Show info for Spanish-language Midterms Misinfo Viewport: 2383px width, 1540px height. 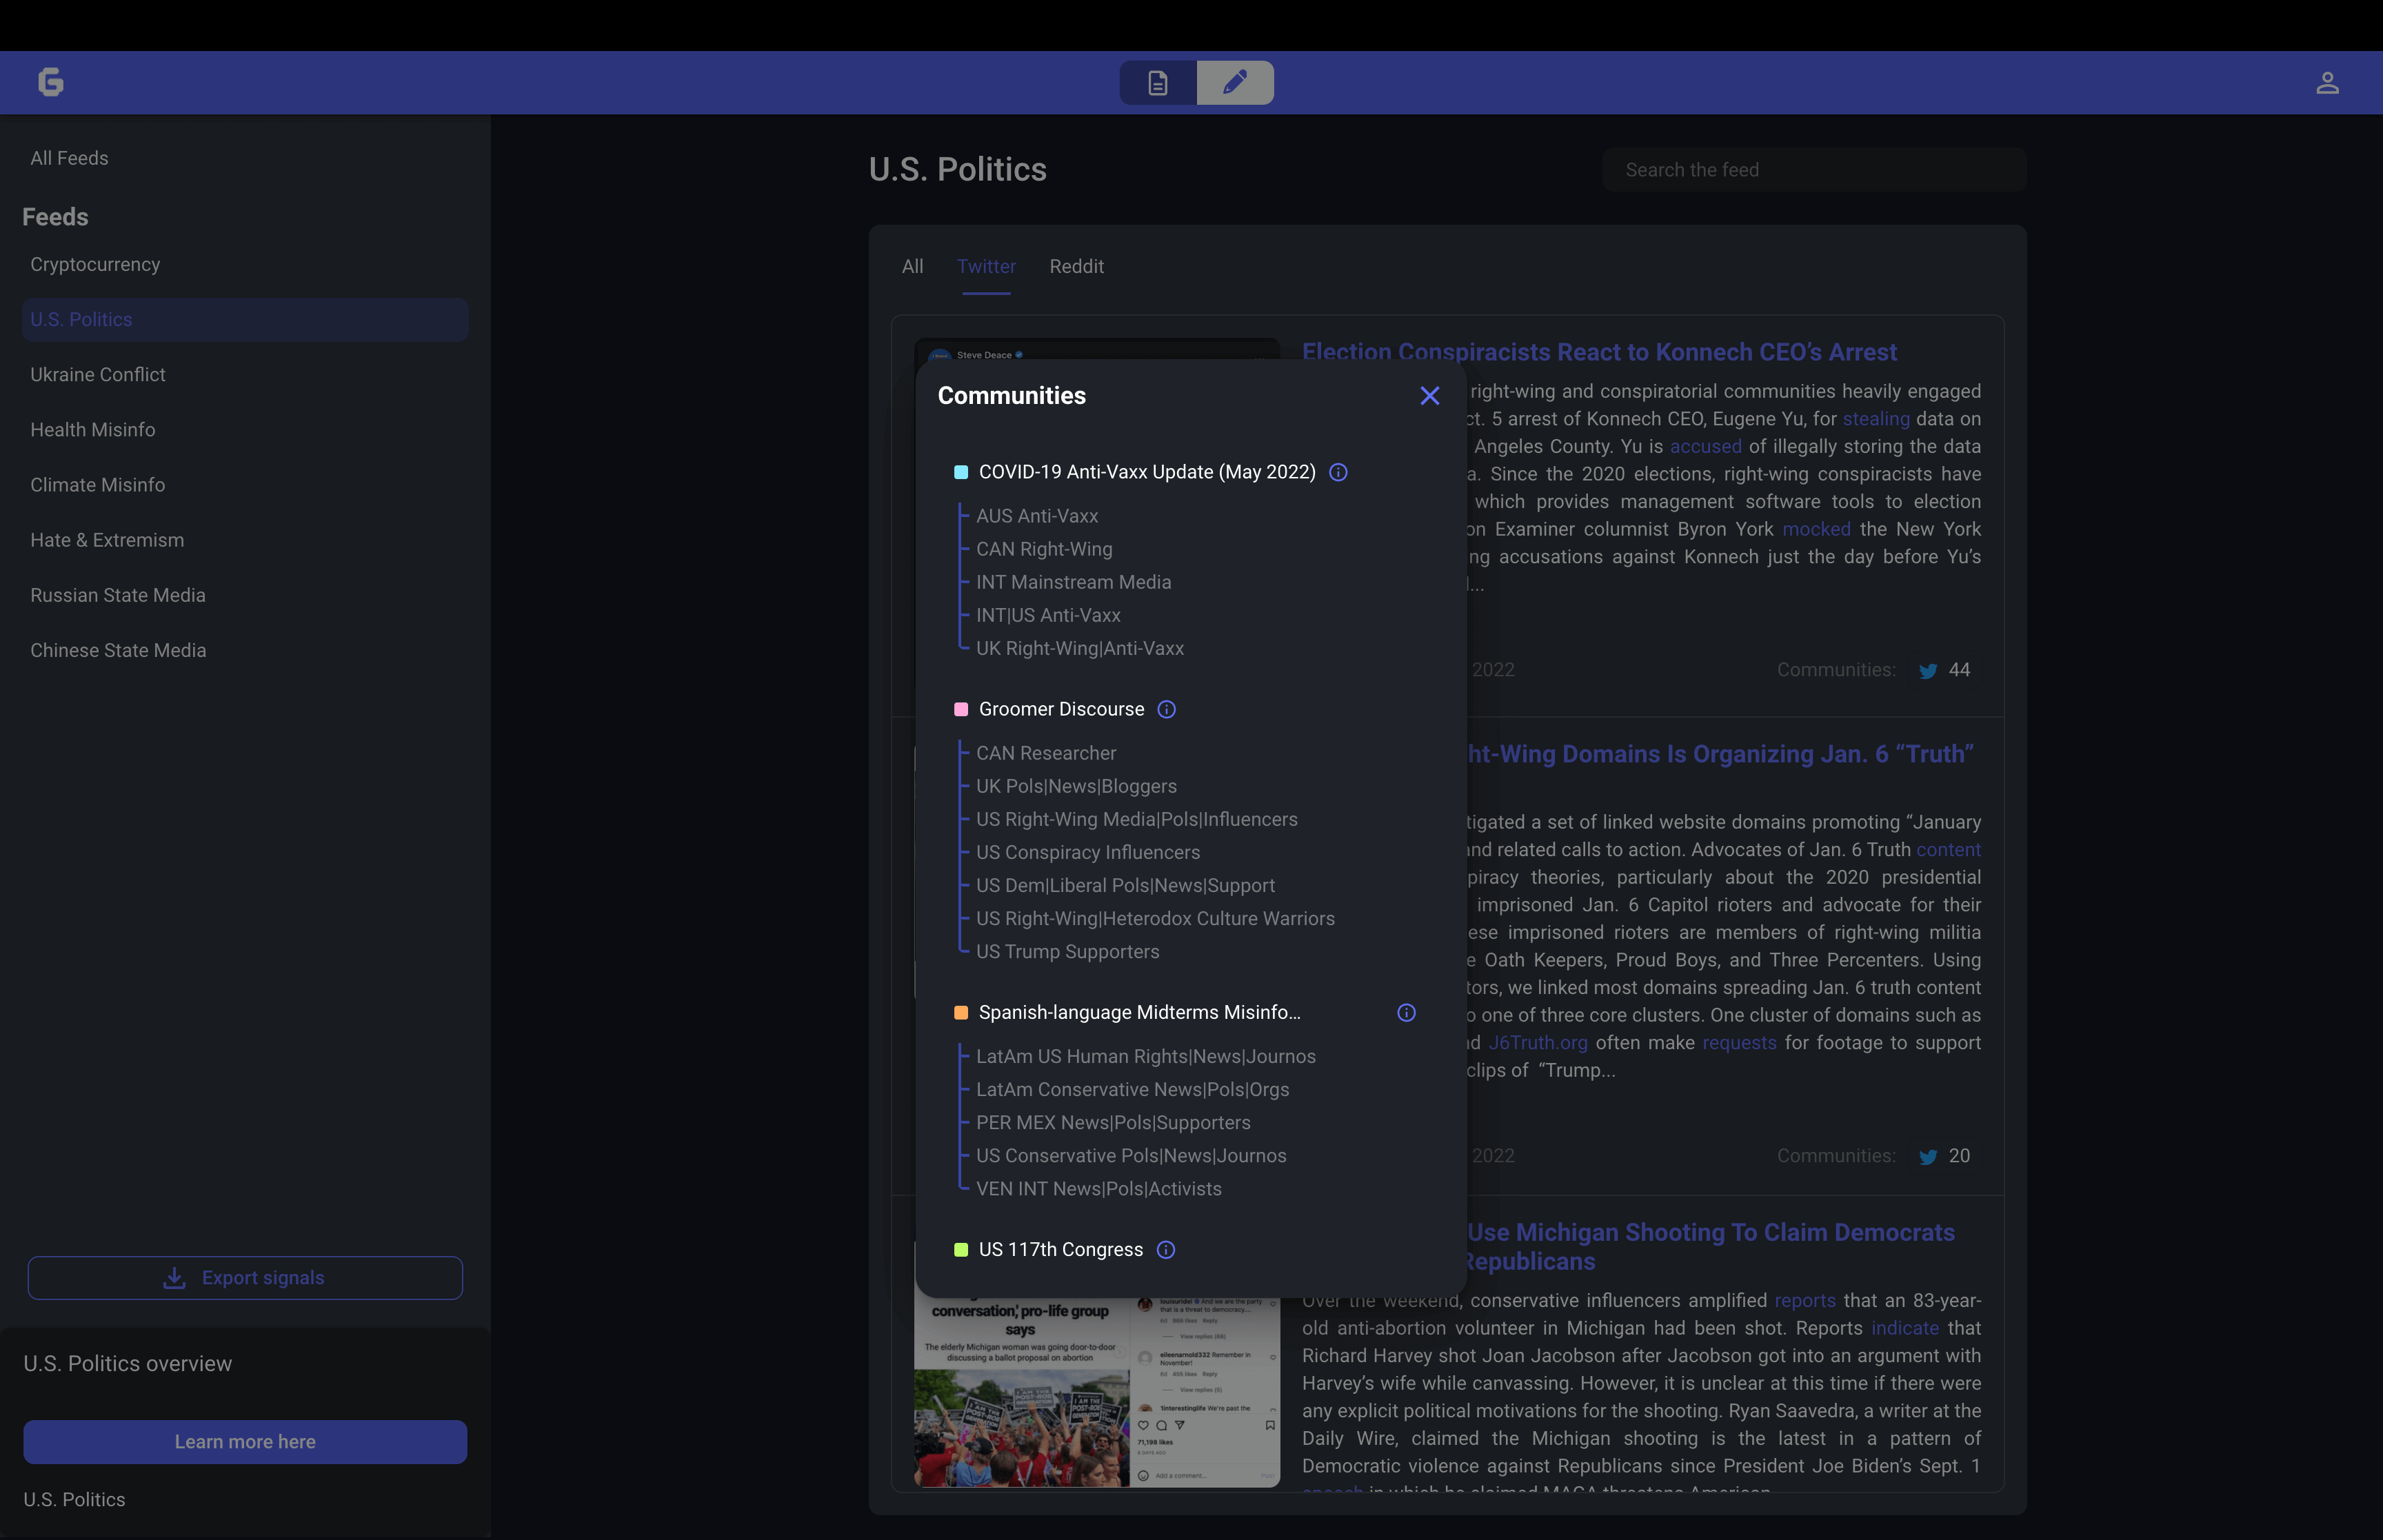(x=1406, y=1013)
